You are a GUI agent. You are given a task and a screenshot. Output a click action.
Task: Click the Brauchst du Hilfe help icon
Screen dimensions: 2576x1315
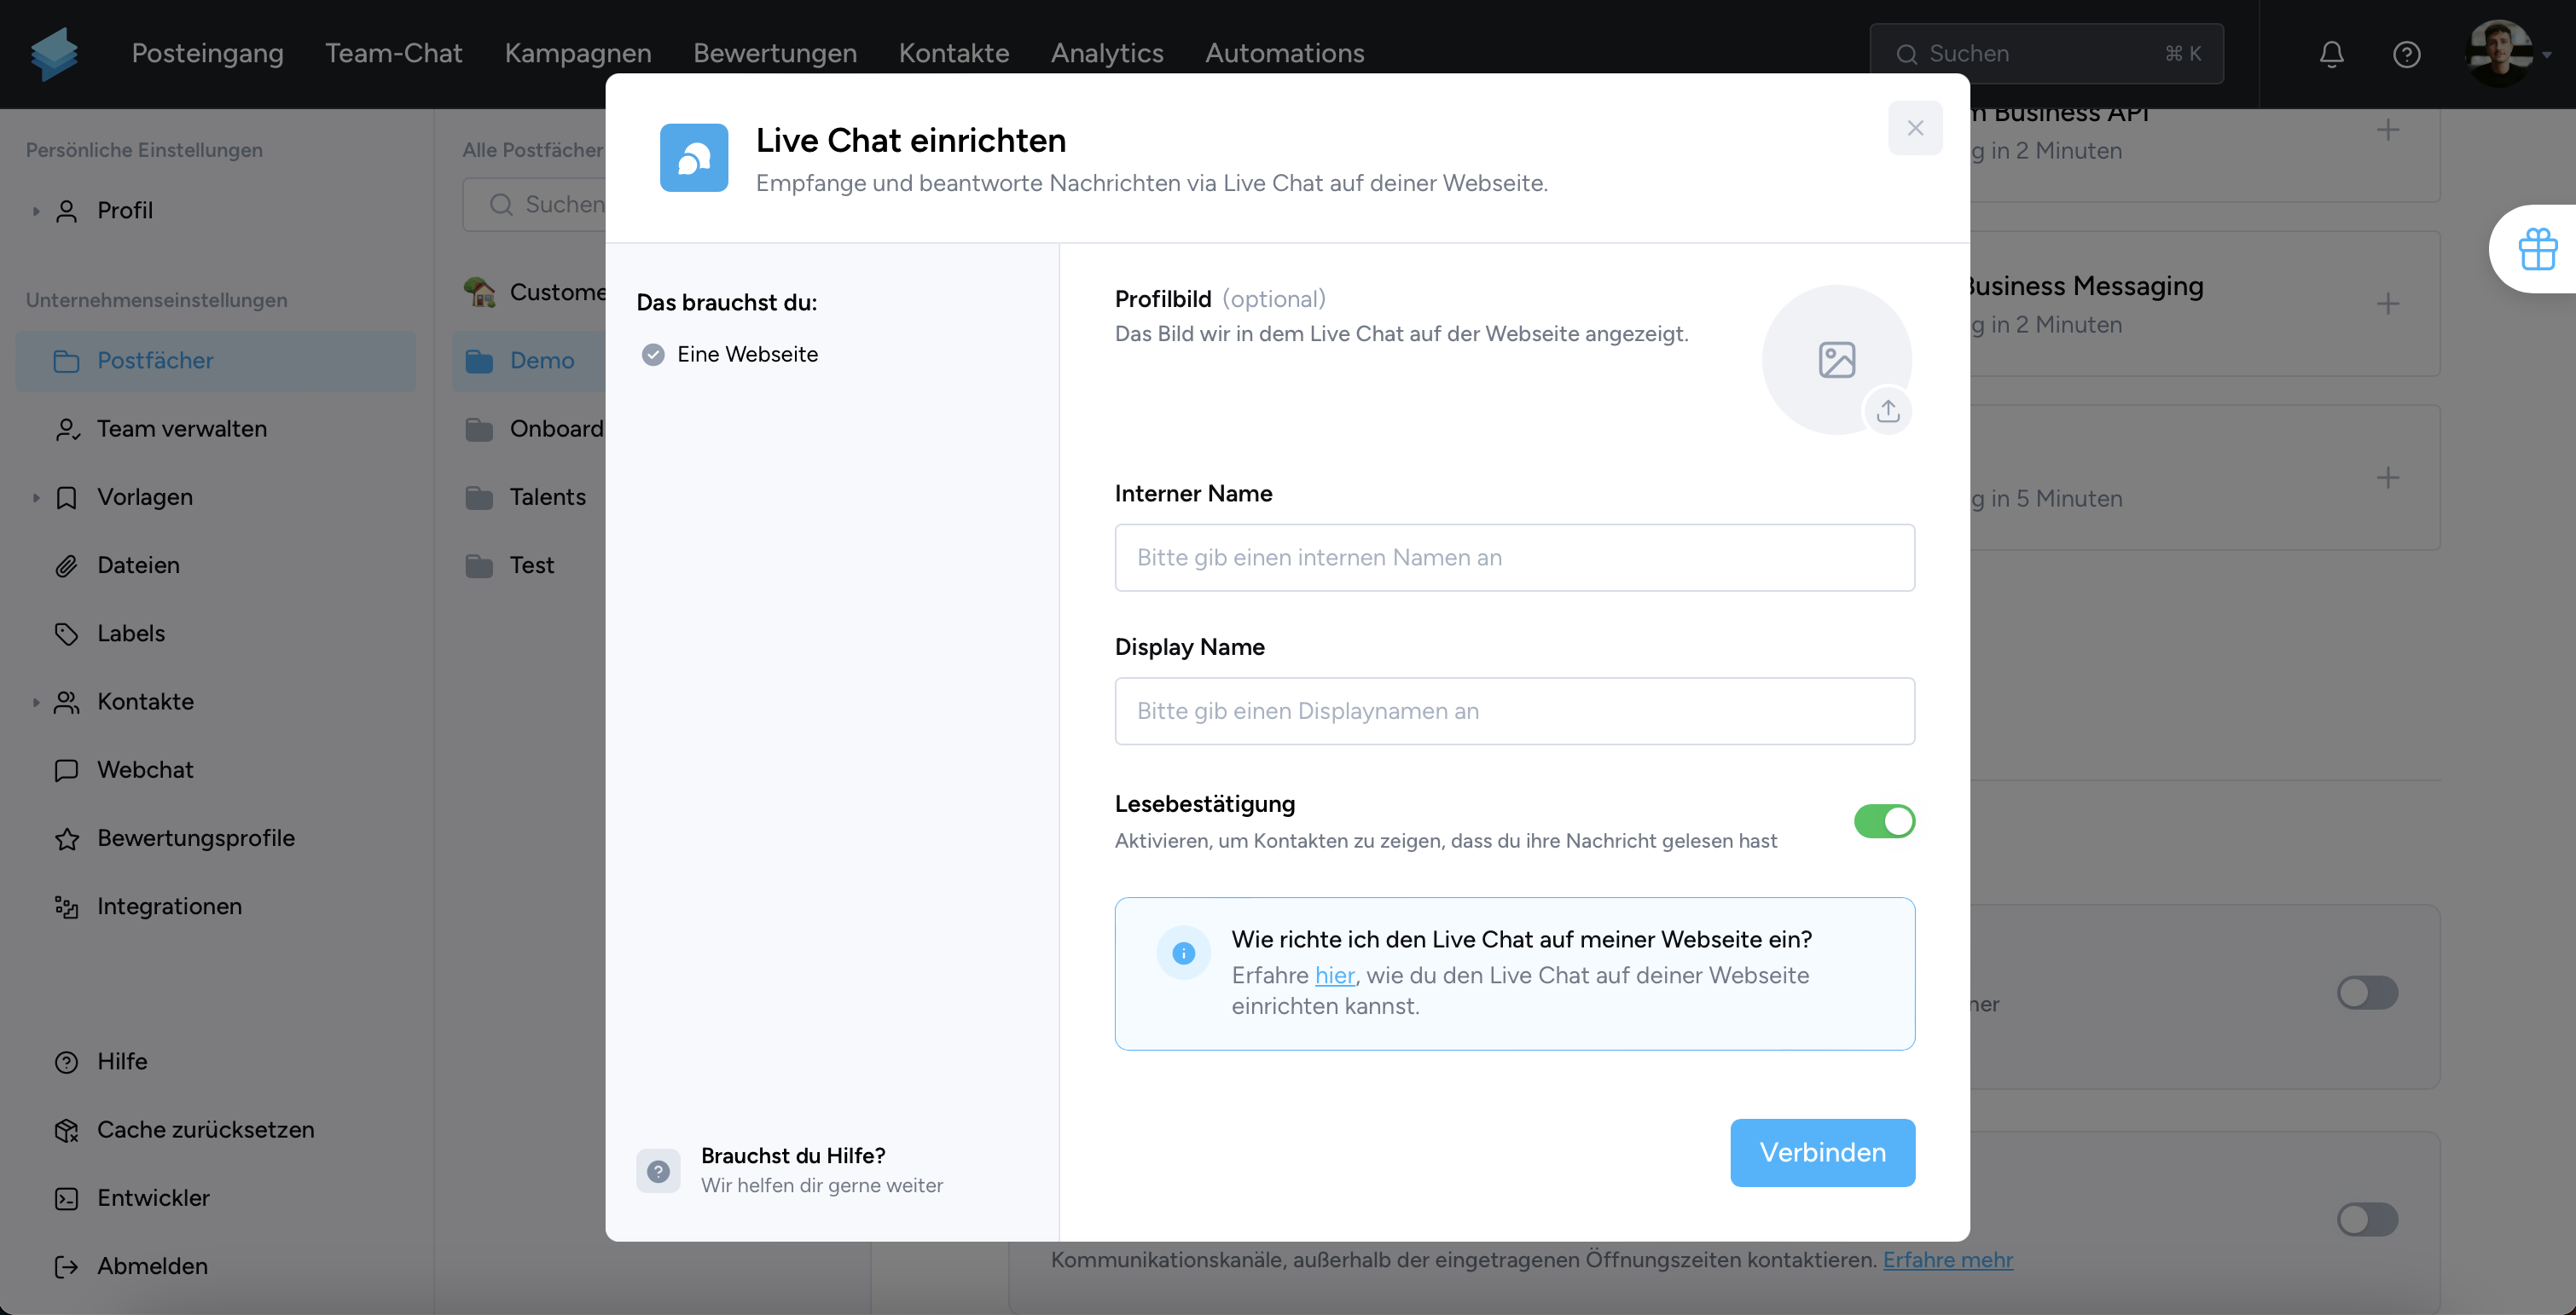(659, 1169)
